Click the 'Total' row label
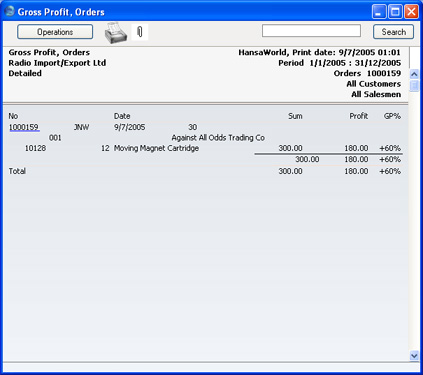This screenshot has height=375, width=423. tap(17, 171)
